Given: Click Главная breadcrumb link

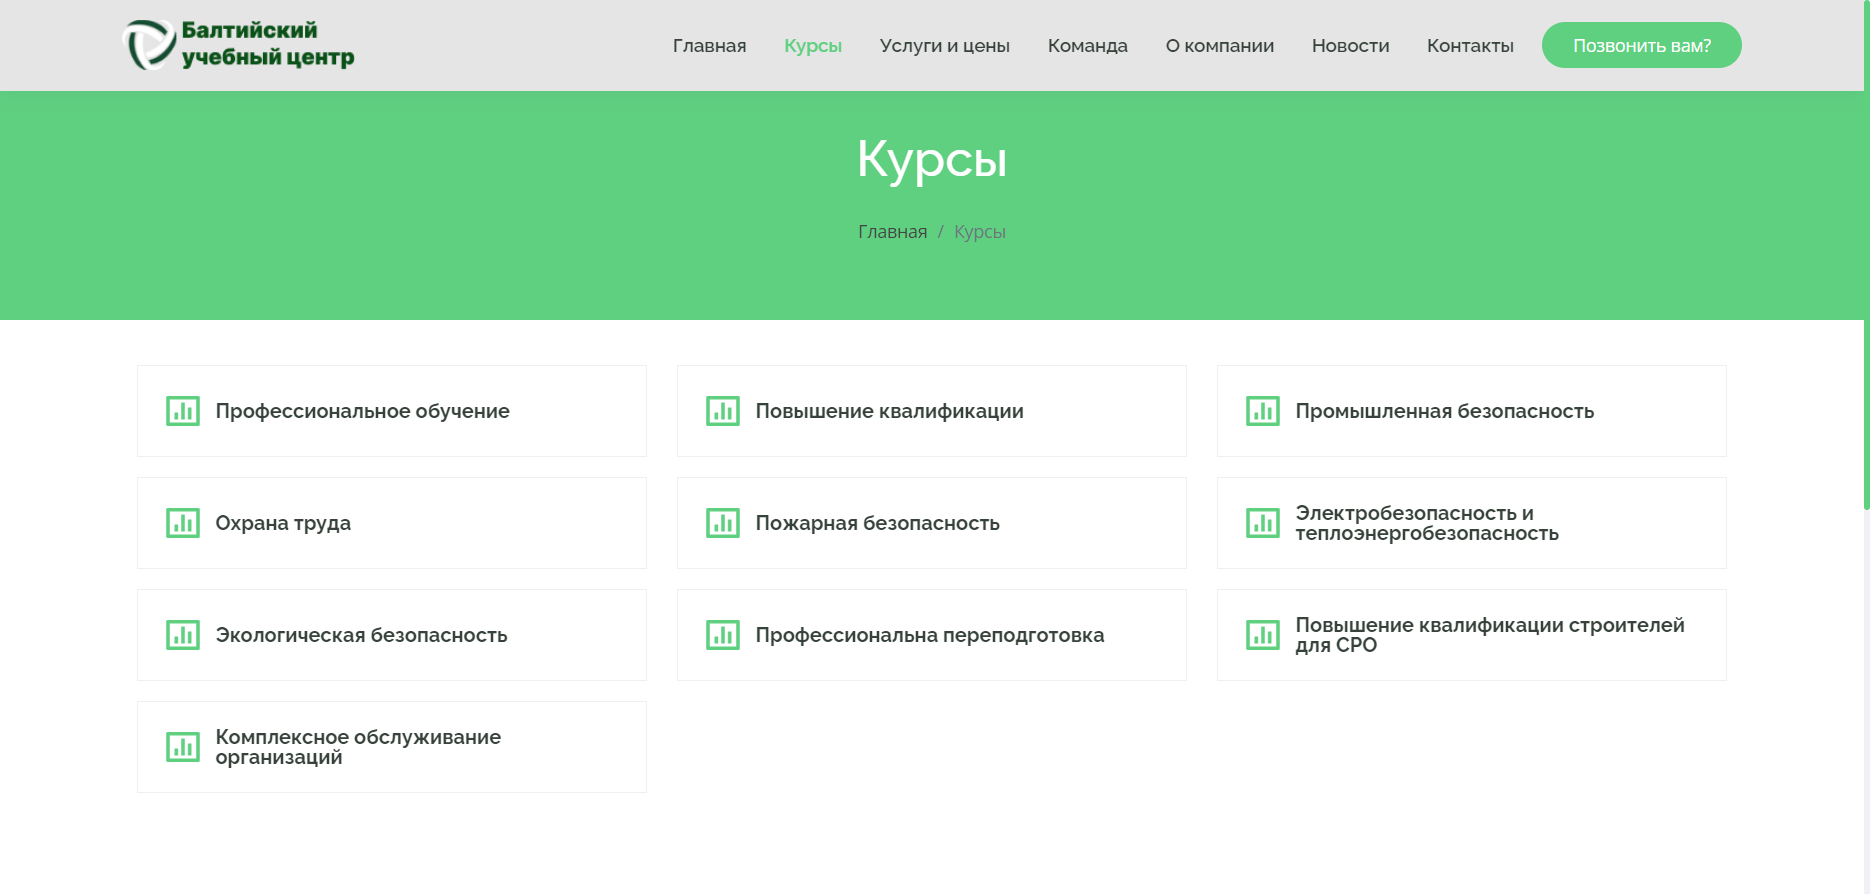Looking at the screenshot, I should click(892, 232).
